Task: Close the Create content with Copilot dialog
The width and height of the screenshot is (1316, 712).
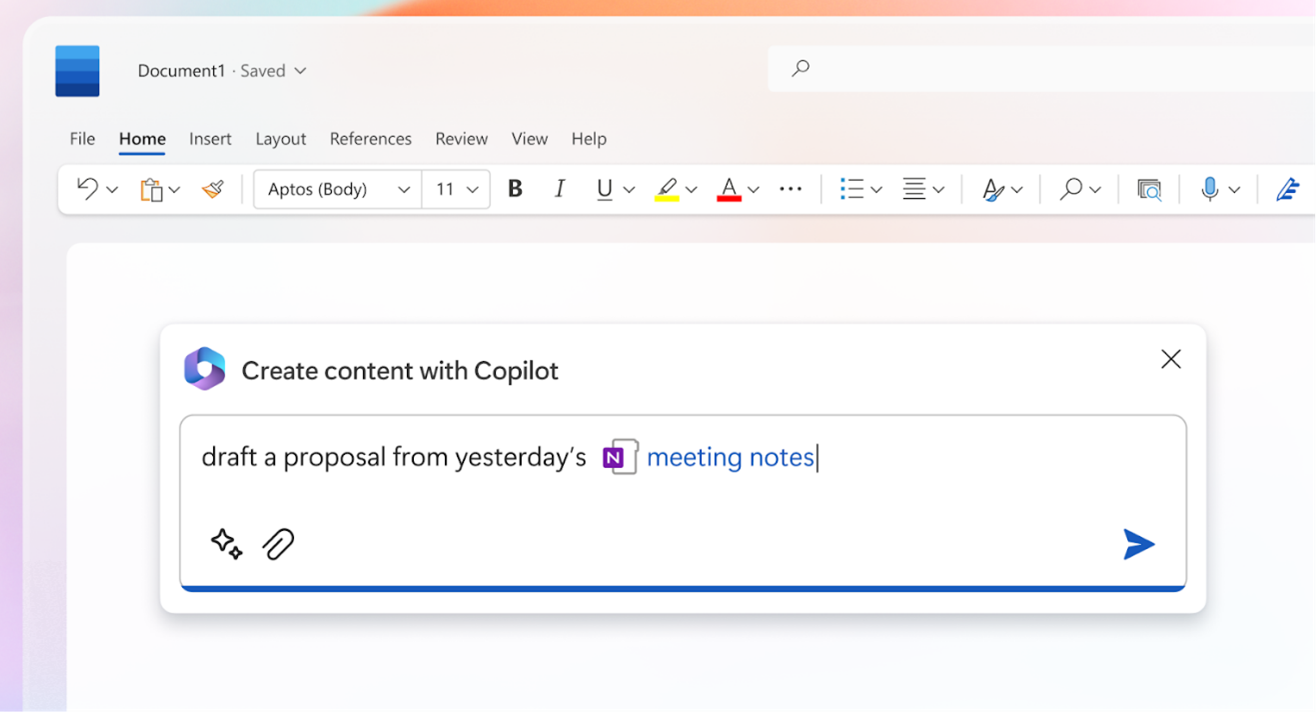Action: click(x=1171, y=359)
